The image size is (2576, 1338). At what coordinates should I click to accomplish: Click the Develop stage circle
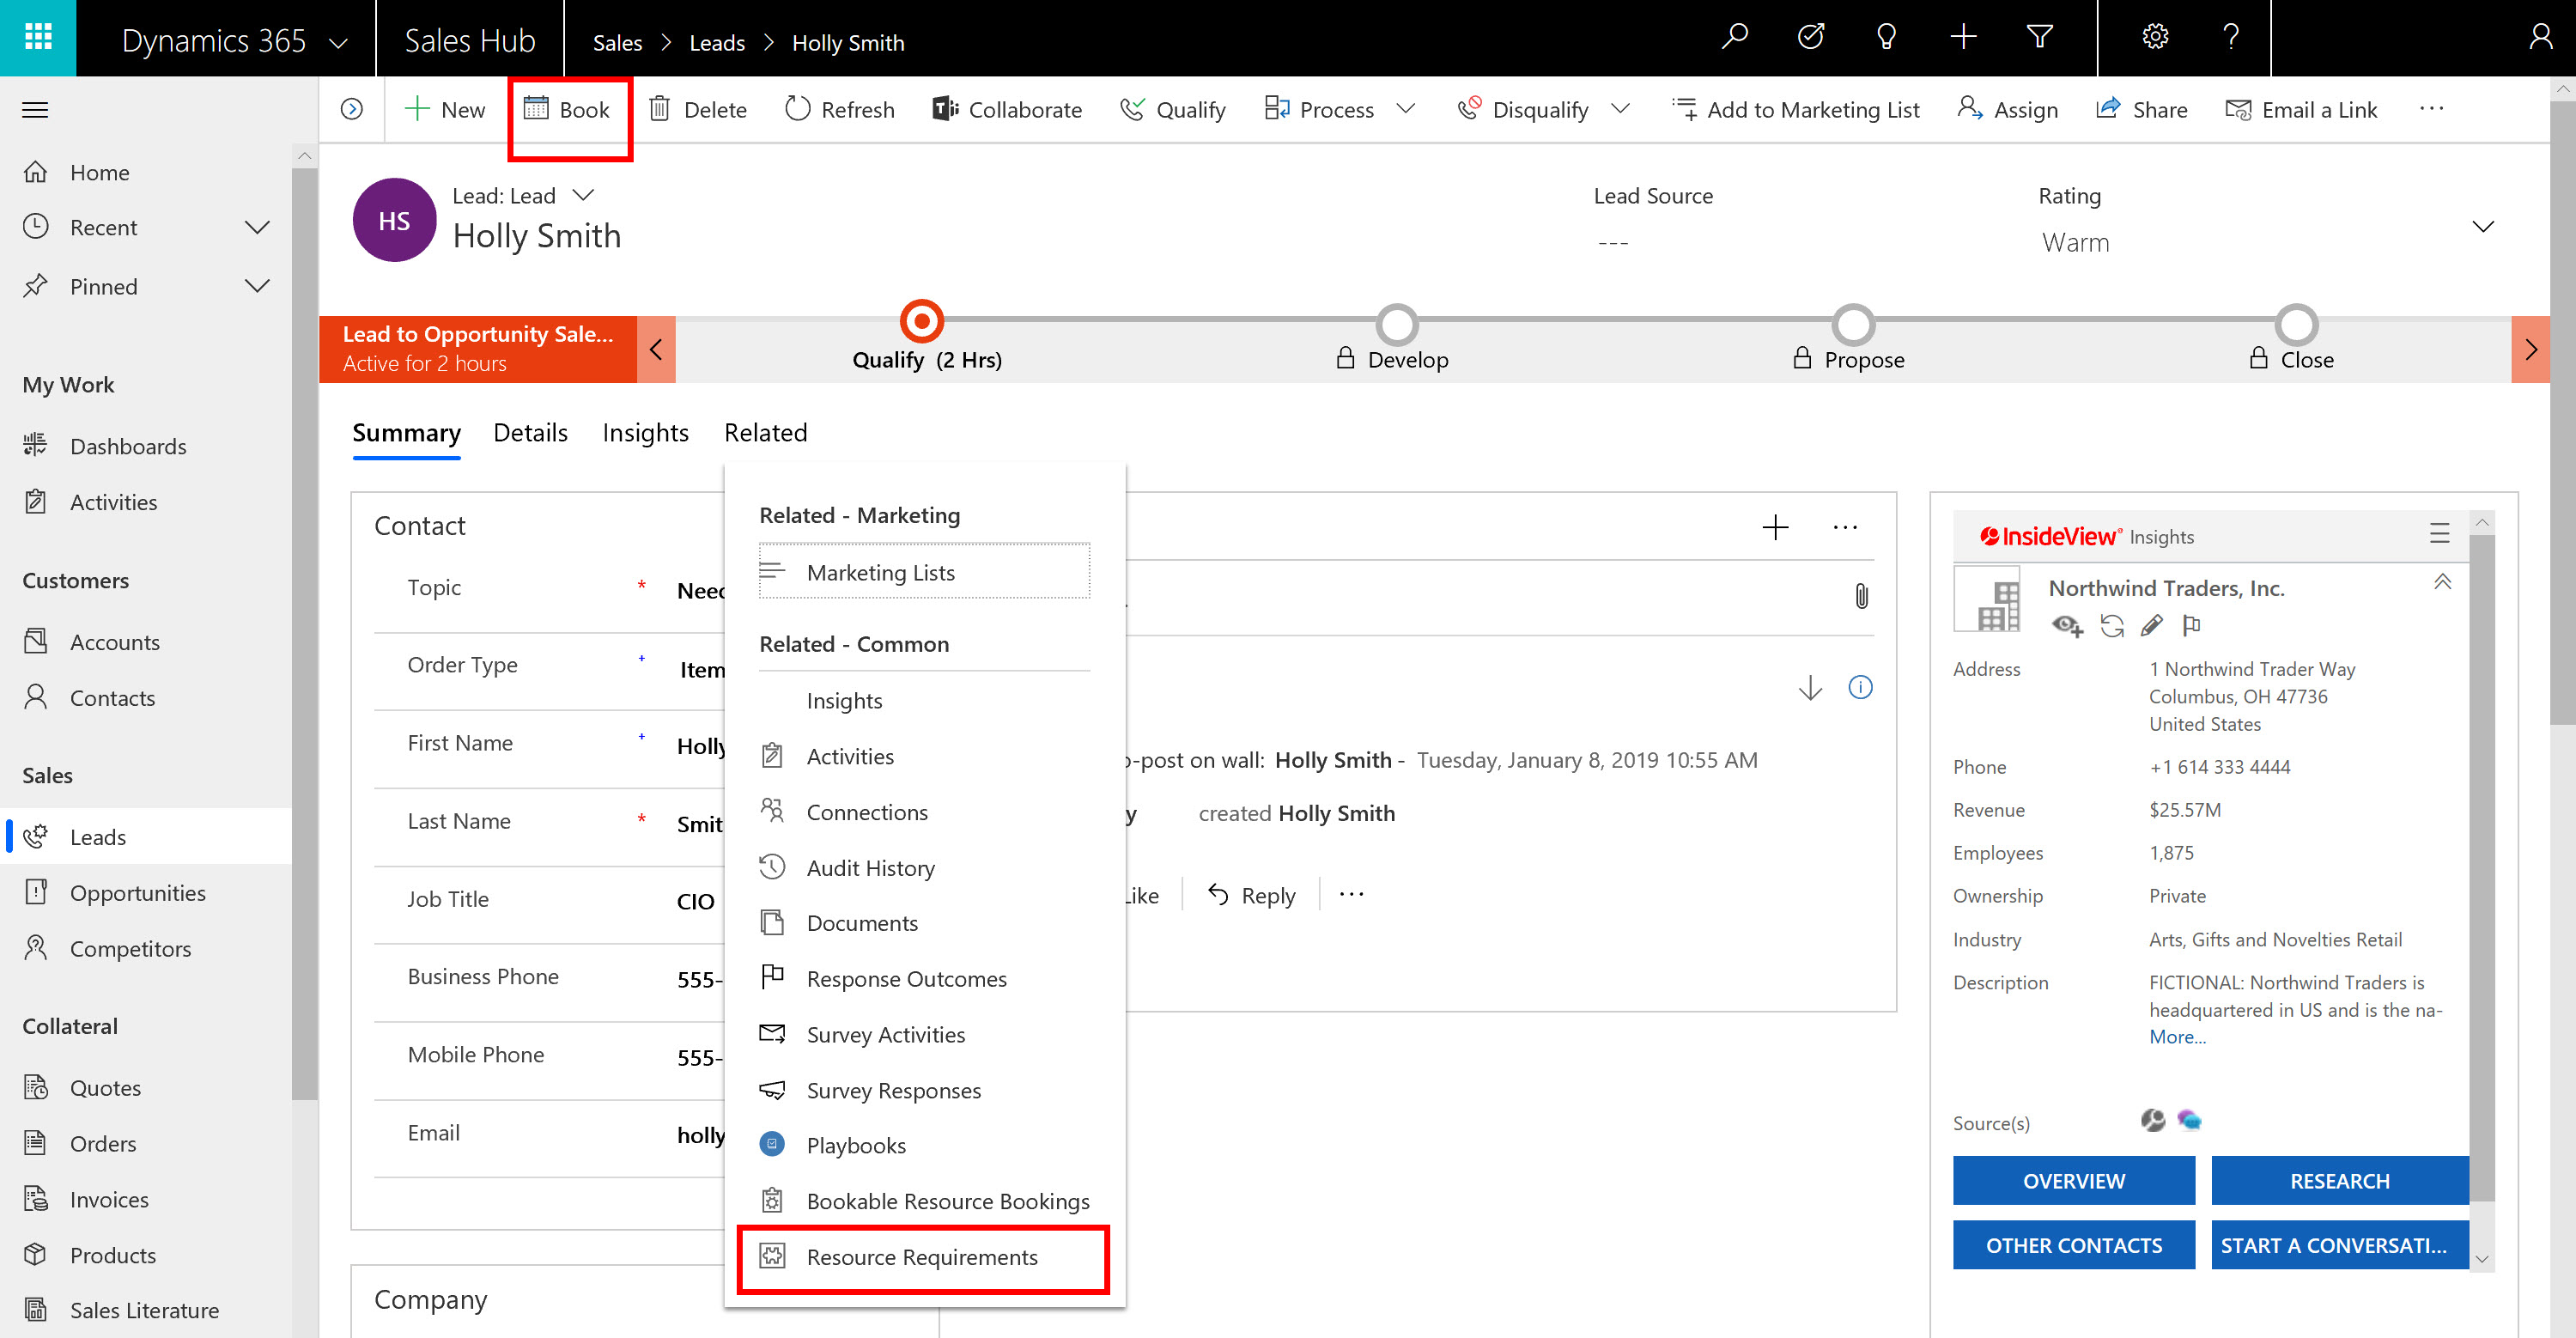coord(1397,324)
